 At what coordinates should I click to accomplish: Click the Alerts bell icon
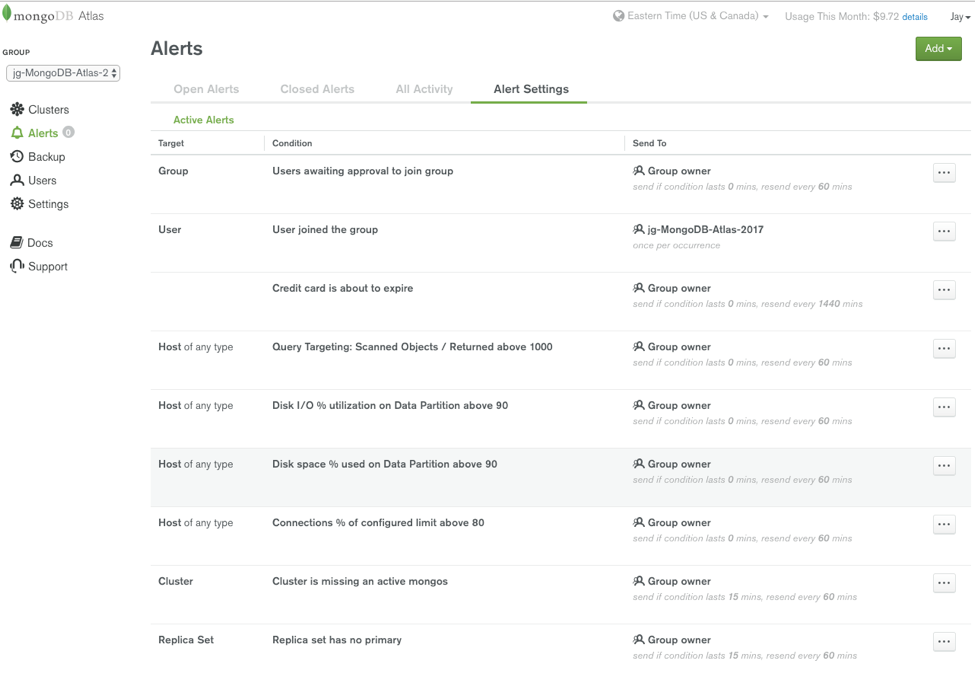click(x=17, y=133)
